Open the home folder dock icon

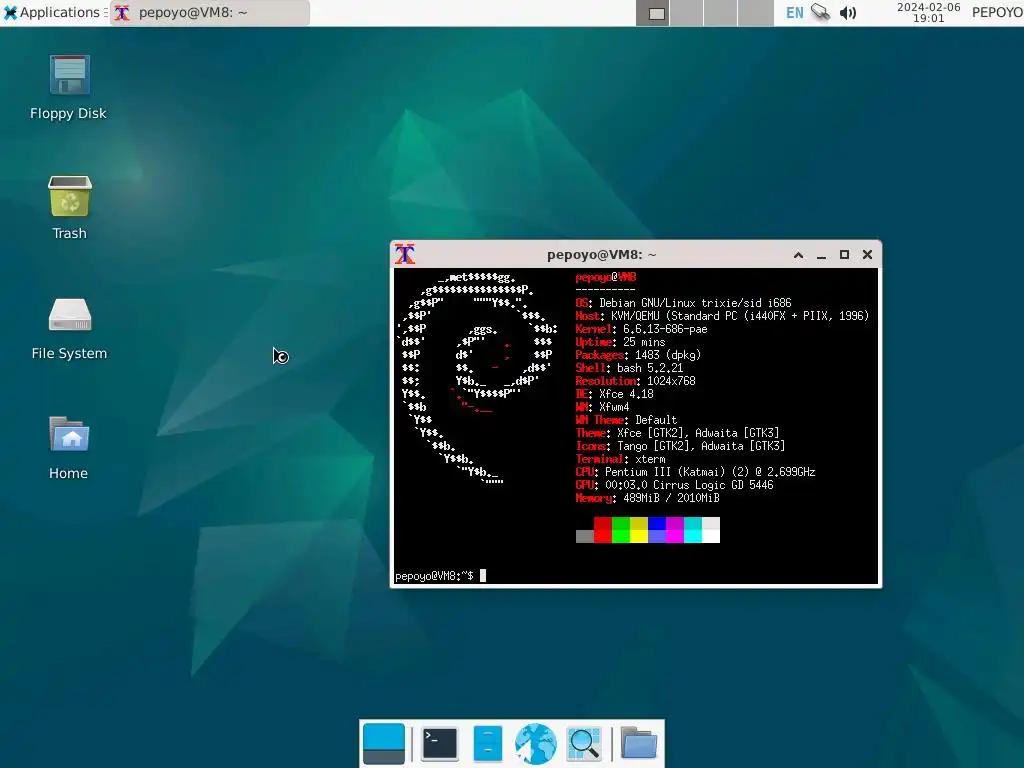point(638,743)
